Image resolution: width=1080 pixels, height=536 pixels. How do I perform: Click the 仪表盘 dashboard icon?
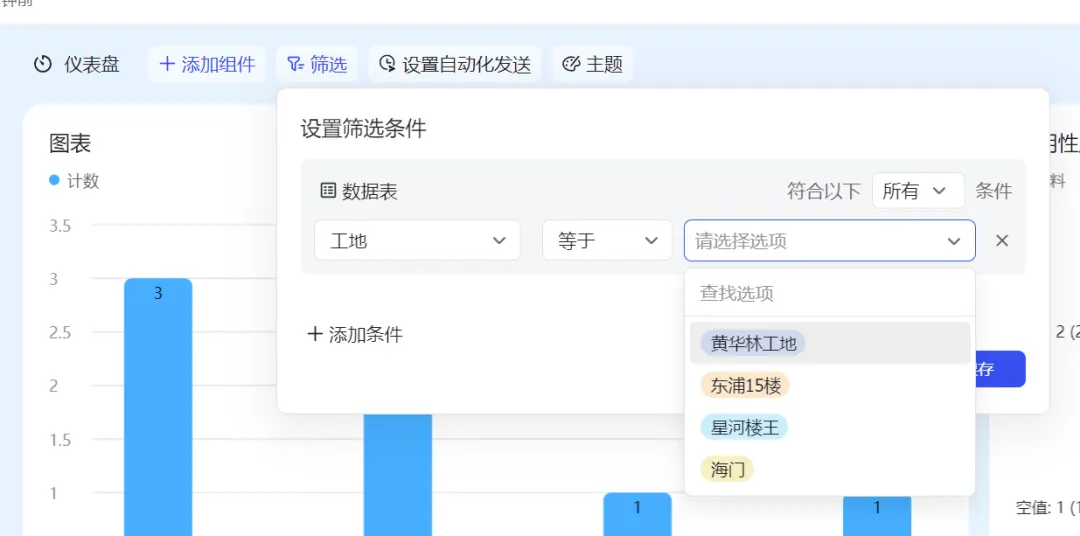43,65
